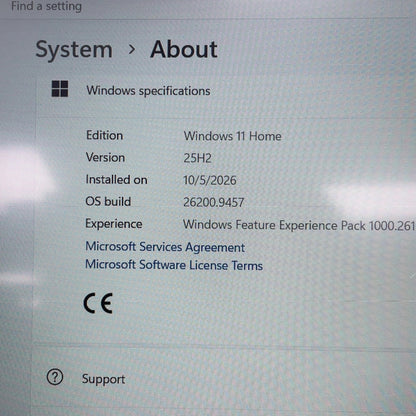
Task: Click the 'OS build' label
Action: pyautogui.click(x=108, y=202)
